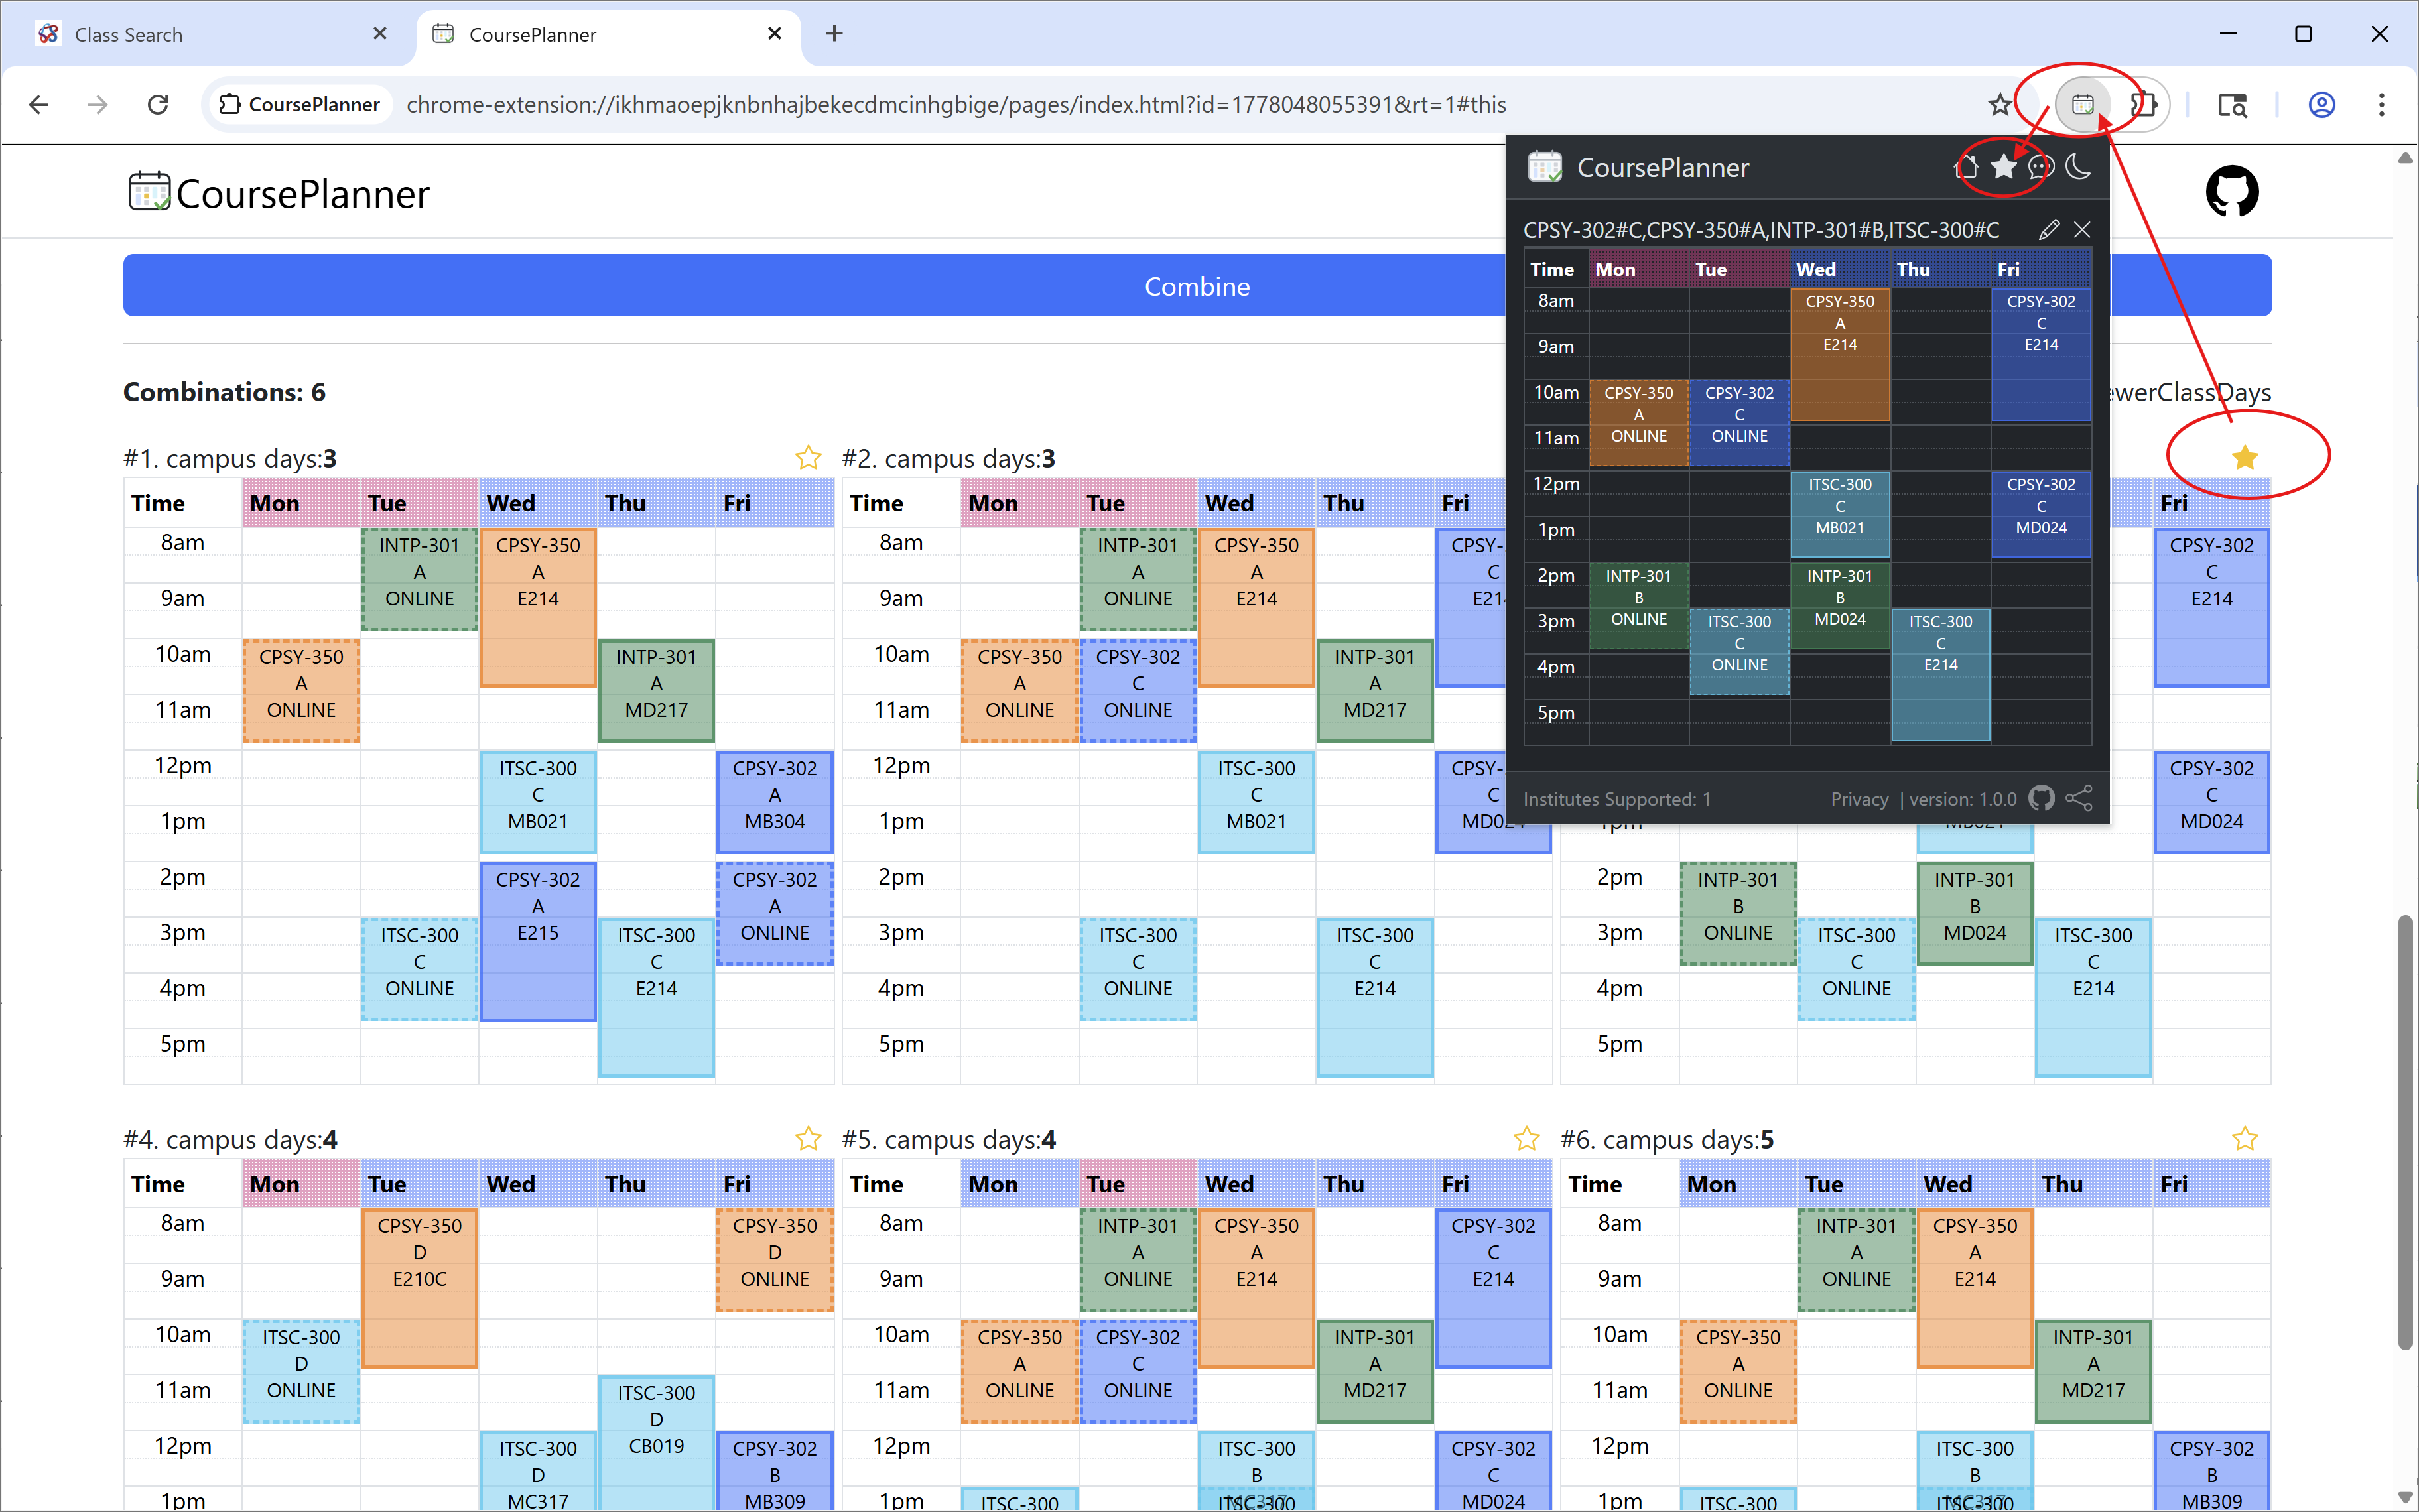
Task: Open the Chrome three-dot menu
Action: (2382, 104)
